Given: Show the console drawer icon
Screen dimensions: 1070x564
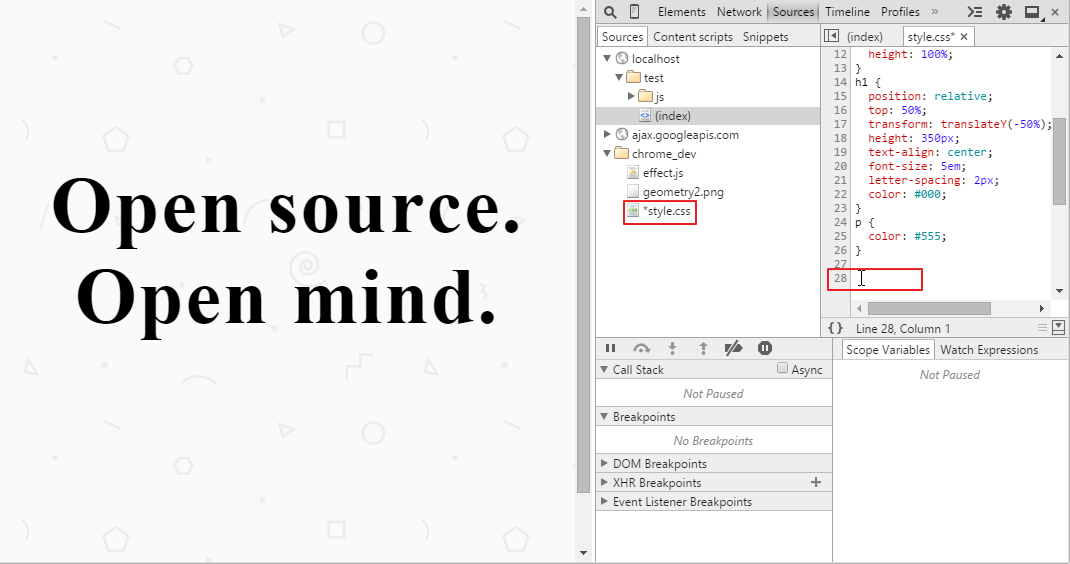Looking at the screenshot, I should click(x=976, y=12).
